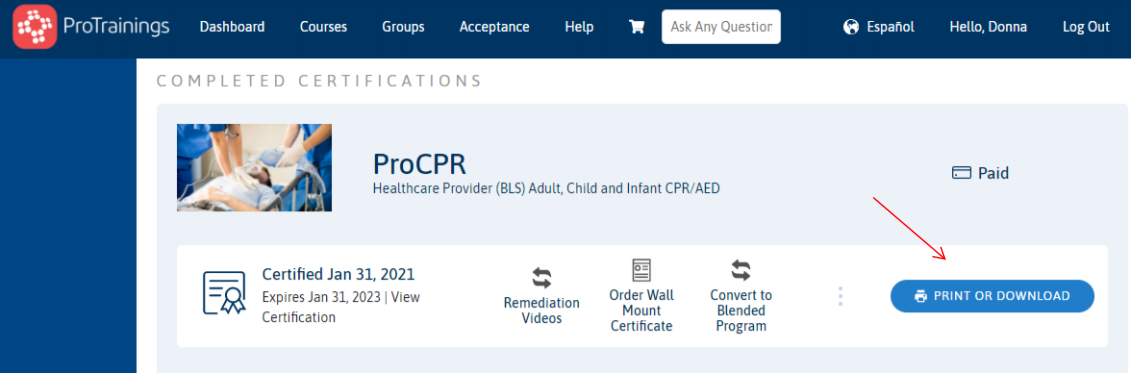The height and width of the screenshot is (373, 1131).
Task: Click the Remediation Videos arrows icon
Action: pyautogui.click(x=542, y=278)
